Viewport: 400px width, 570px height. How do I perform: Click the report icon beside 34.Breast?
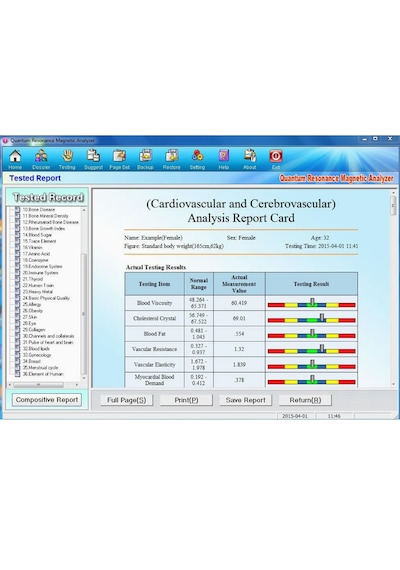coord(17,361)
